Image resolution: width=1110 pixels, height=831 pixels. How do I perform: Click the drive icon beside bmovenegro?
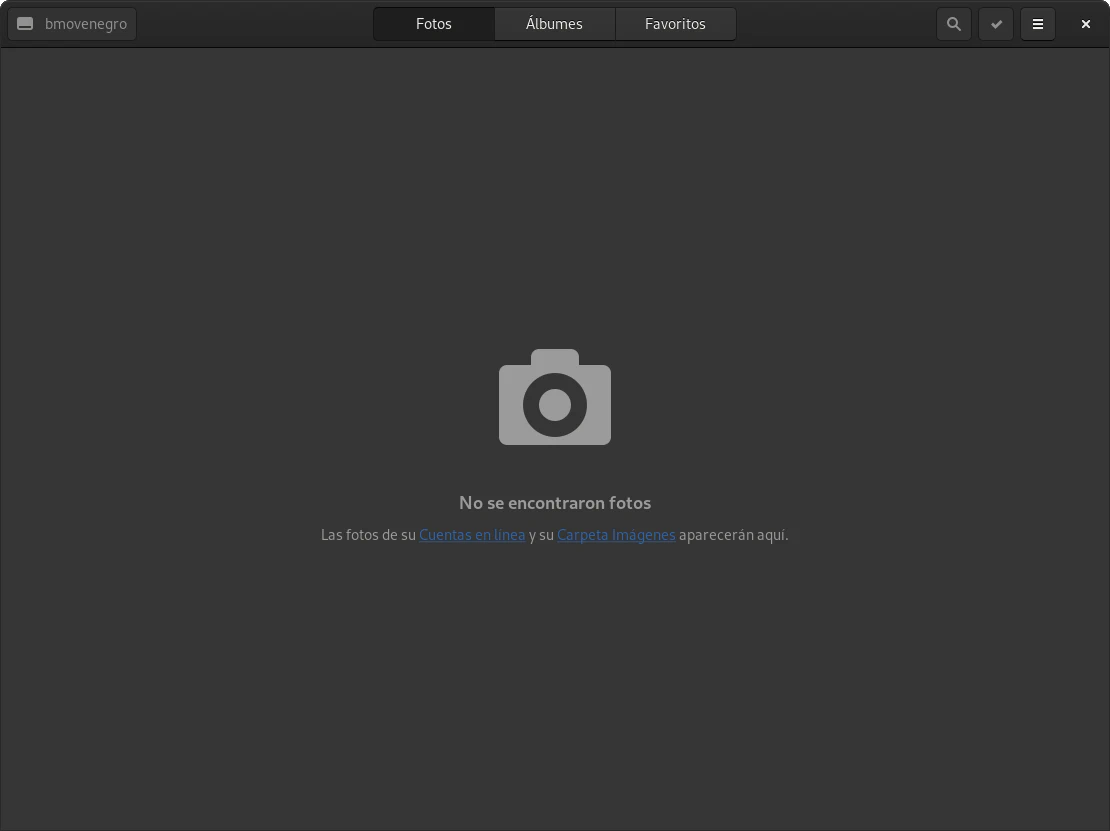pos(26,24)
